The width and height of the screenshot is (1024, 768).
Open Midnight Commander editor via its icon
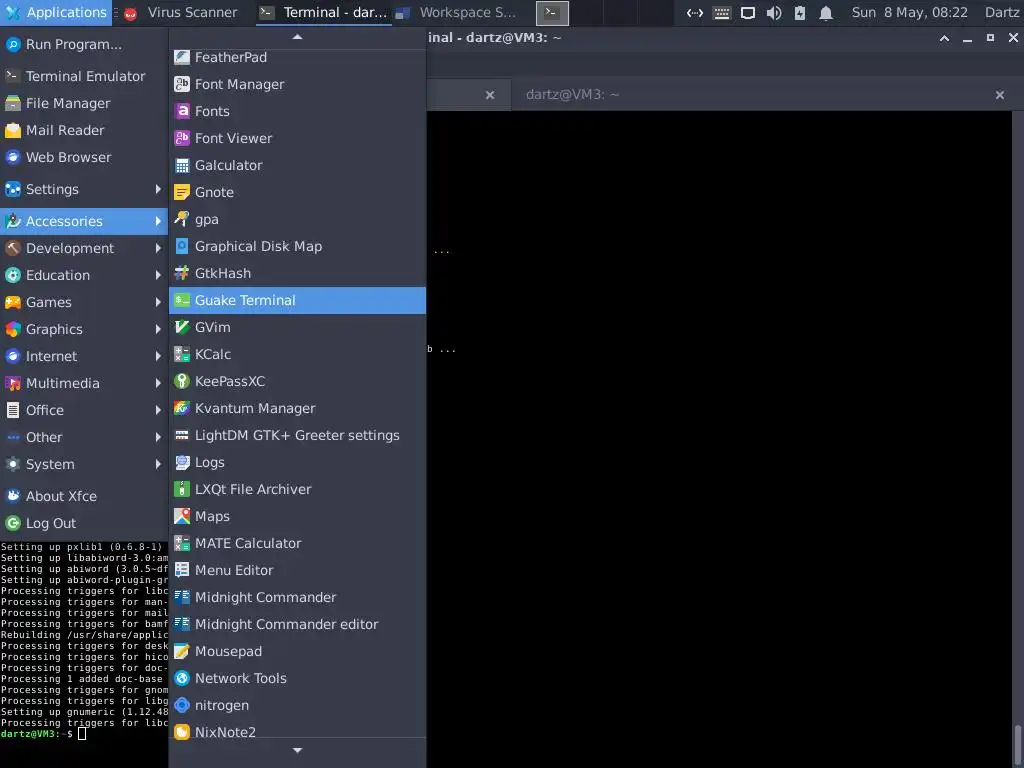coord(182,624)
